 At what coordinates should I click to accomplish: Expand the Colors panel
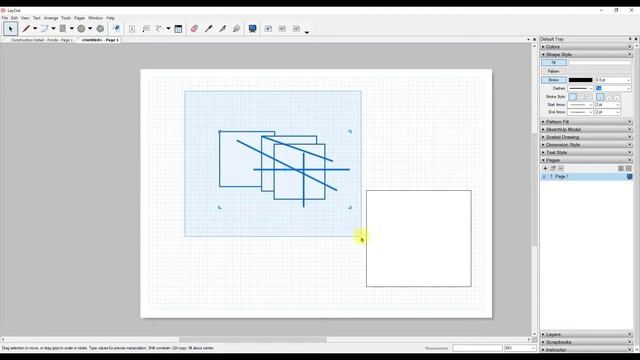586,47
